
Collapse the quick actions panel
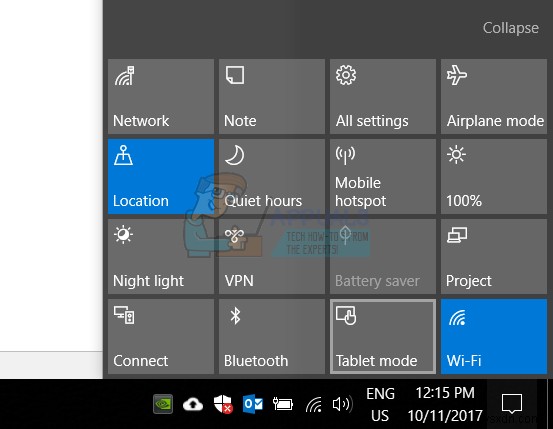pyautogui.click(x=510, y=28)
